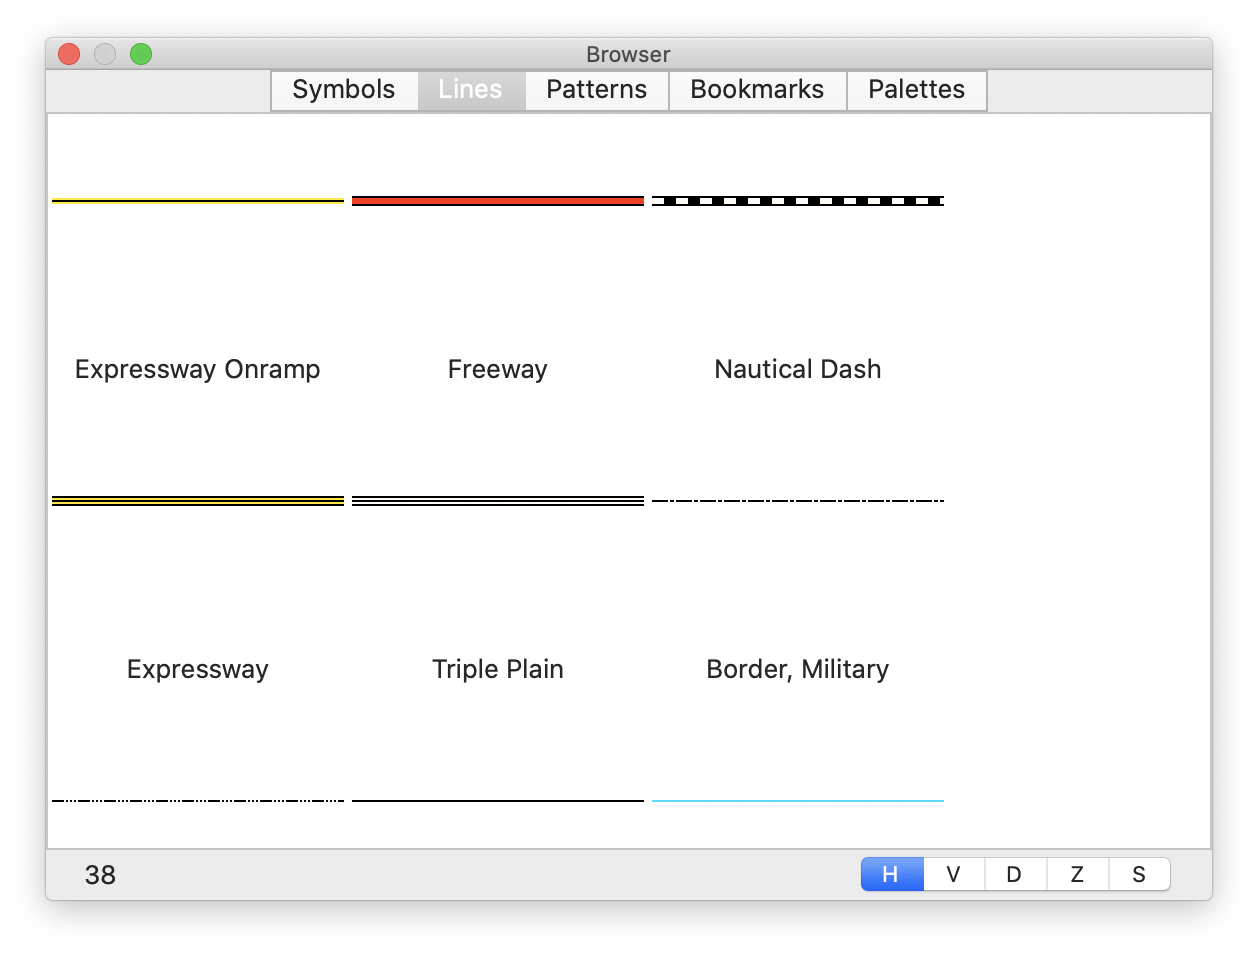The height and width of the screenshot is (954, 1258).
Task: Switch to the Symbols tab
Action: tap(344, 90)
